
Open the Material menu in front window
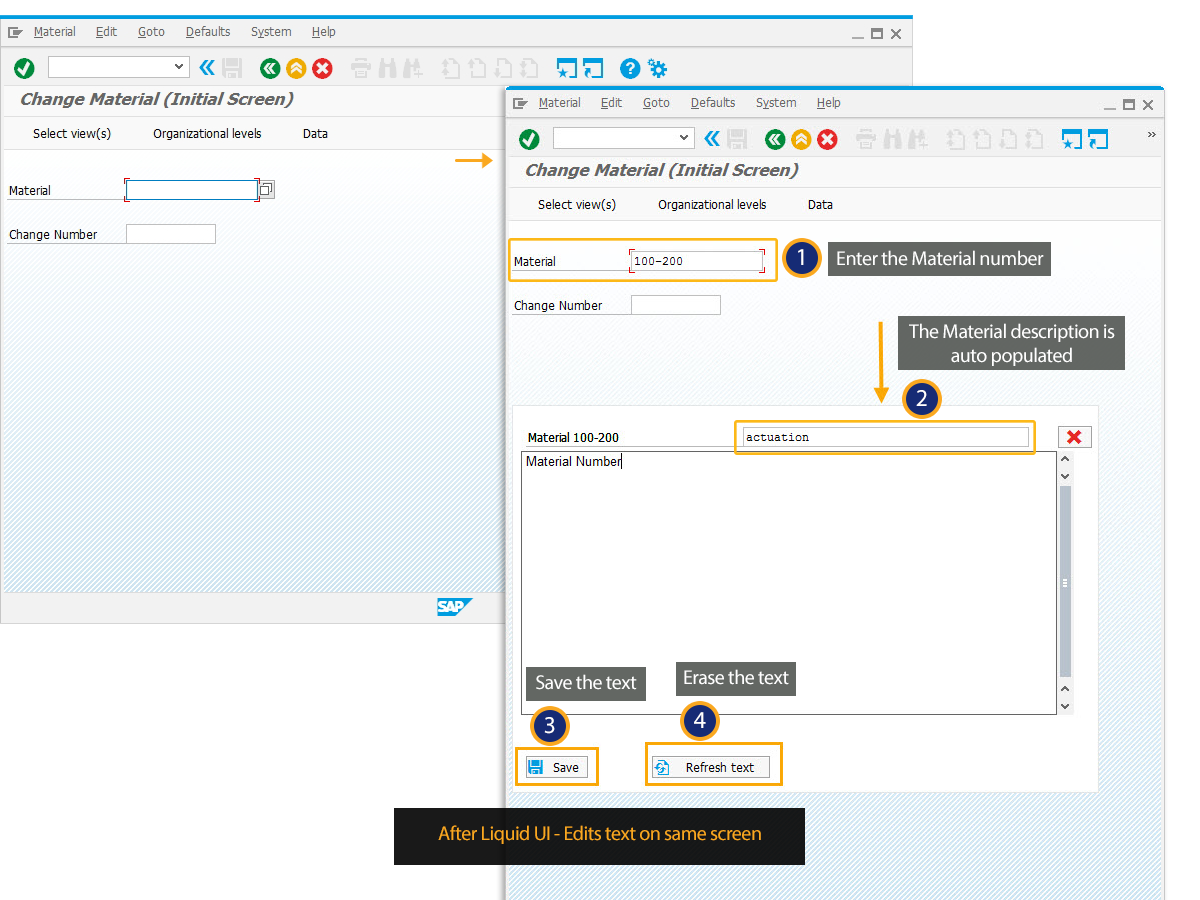[559, 103]
